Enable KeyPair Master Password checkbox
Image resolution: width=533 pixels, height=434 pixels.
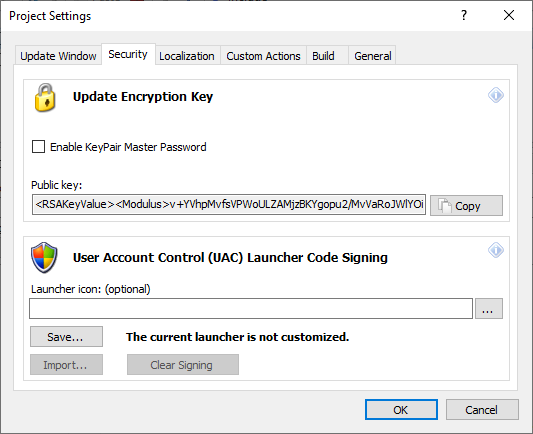click(x=38, y=147)
